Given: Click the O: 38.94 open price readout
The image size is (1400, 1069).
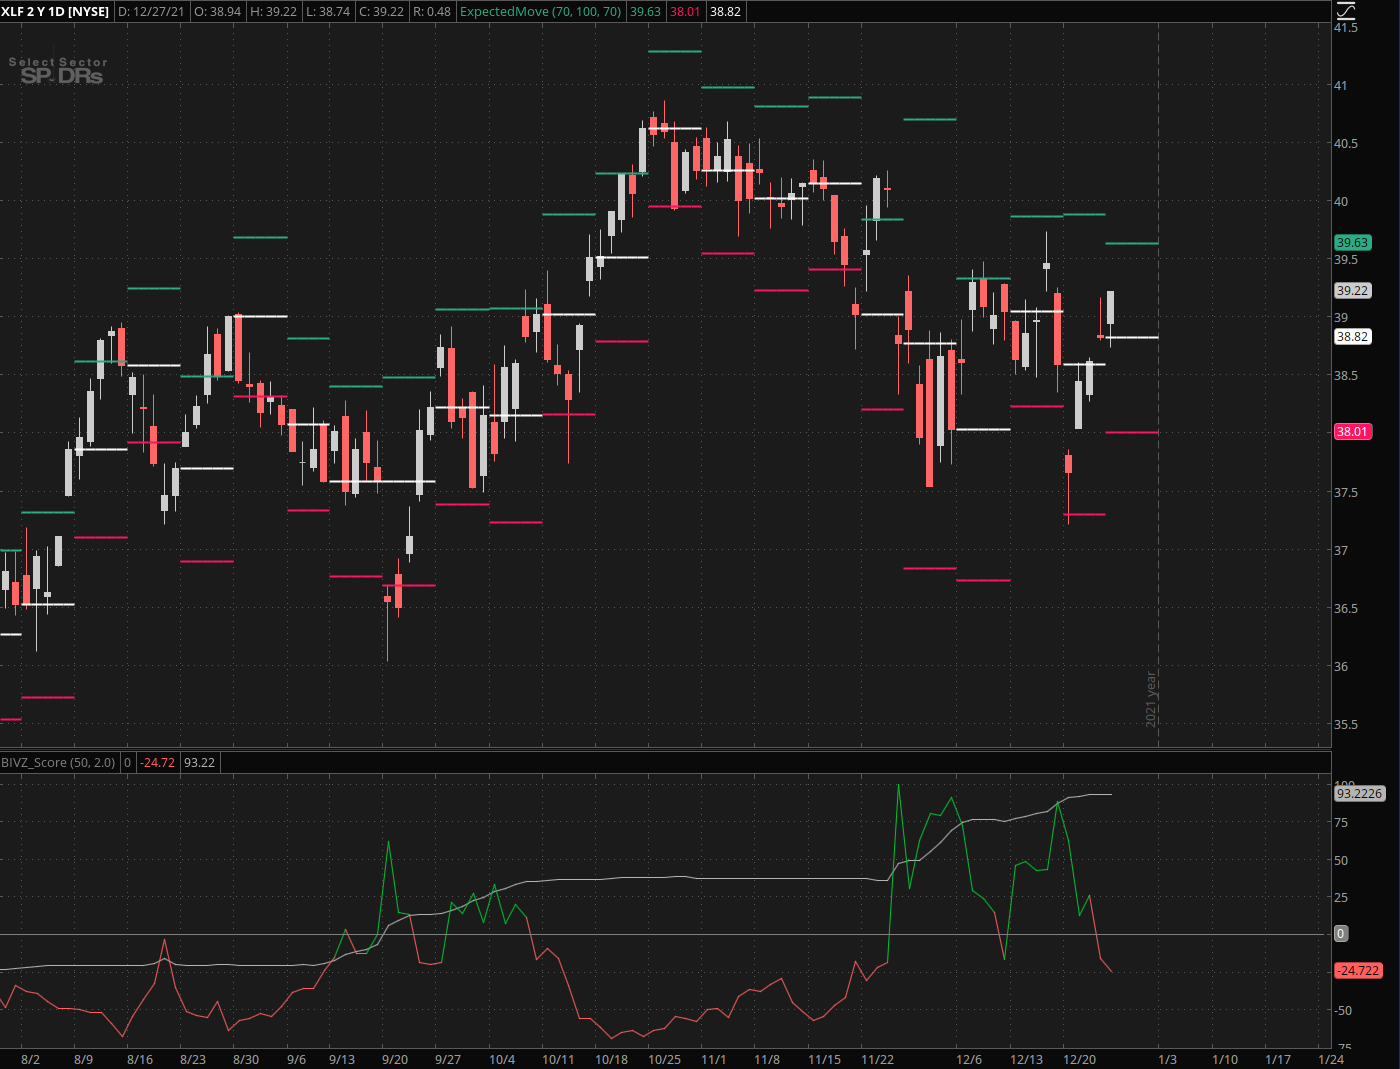Looking at the screenshot, I should (x=218, y=12).
